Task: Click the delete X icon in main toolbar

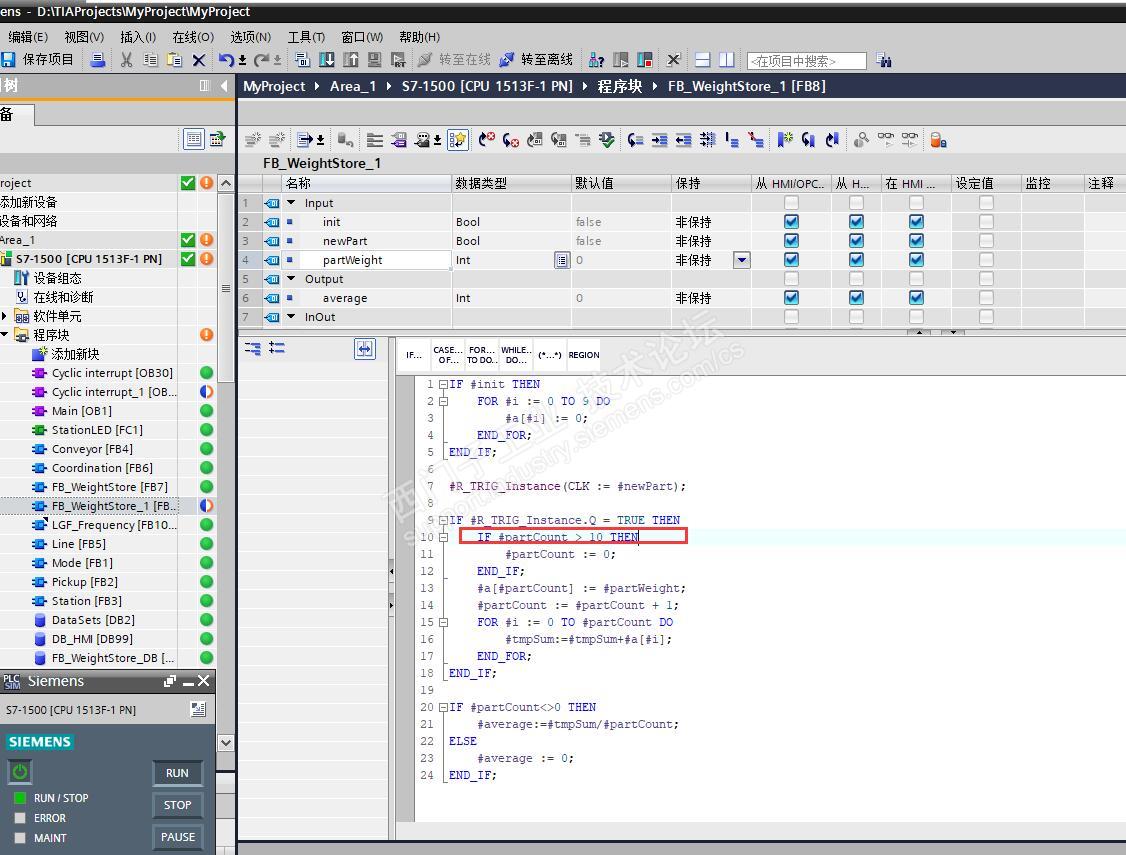Action: point(198,60)
